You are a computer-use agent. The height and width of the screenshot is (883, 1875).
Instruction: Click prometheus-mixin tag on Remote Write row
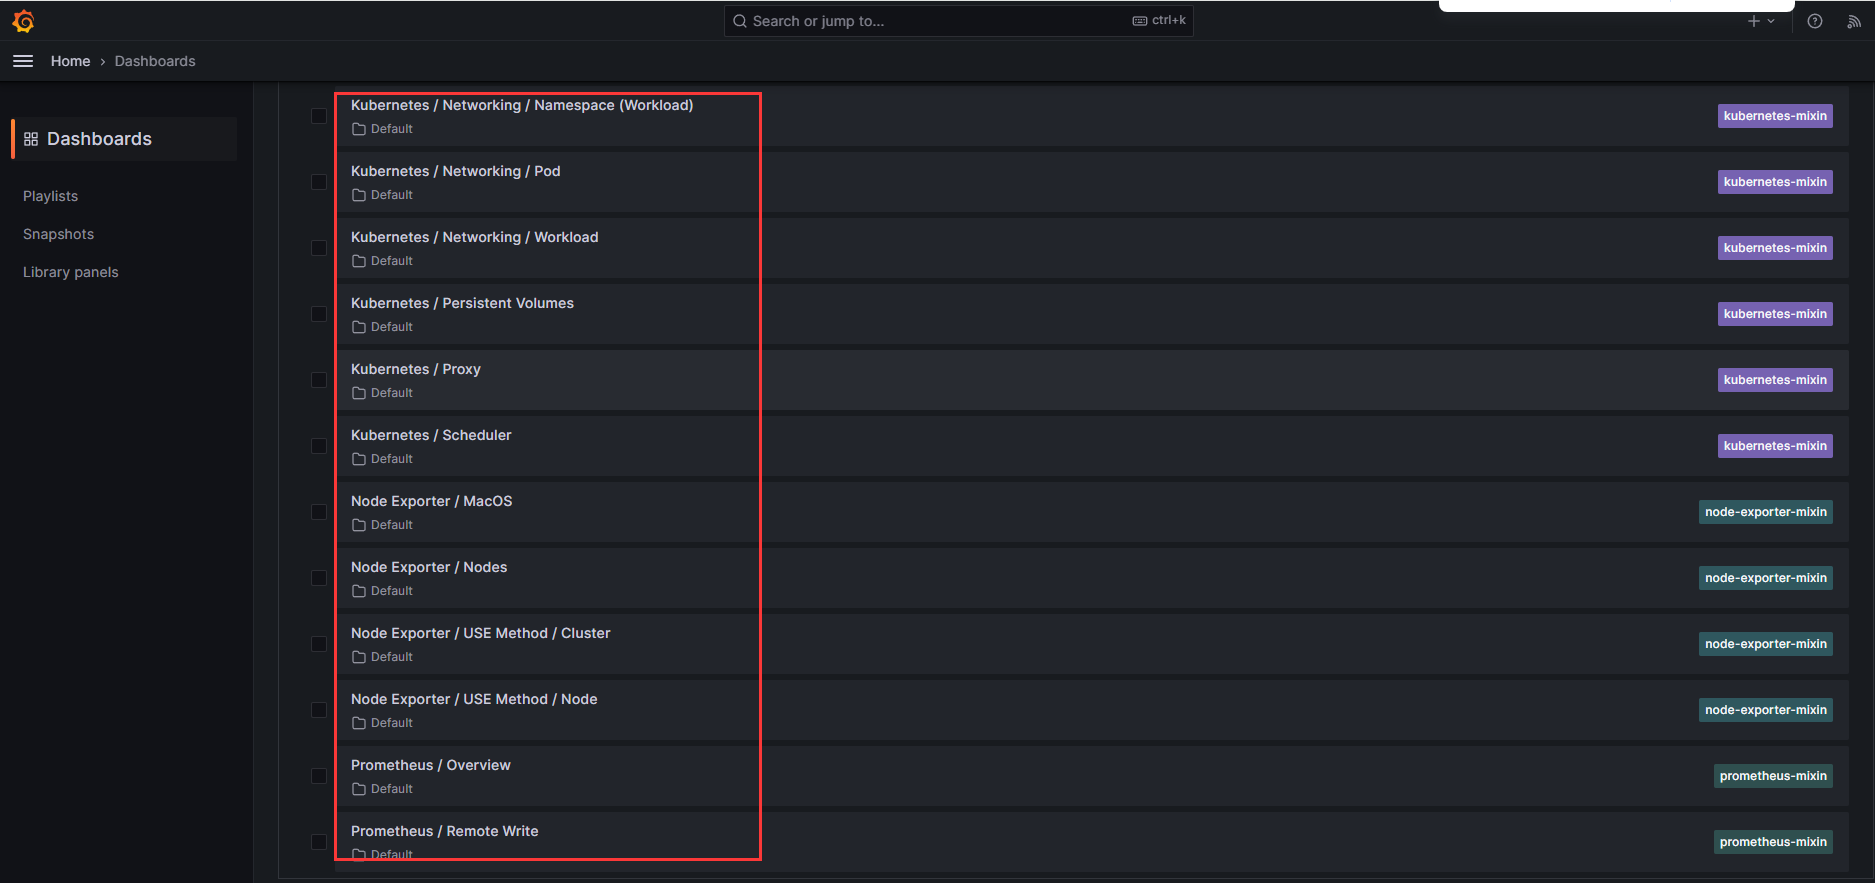(1773, 842)
